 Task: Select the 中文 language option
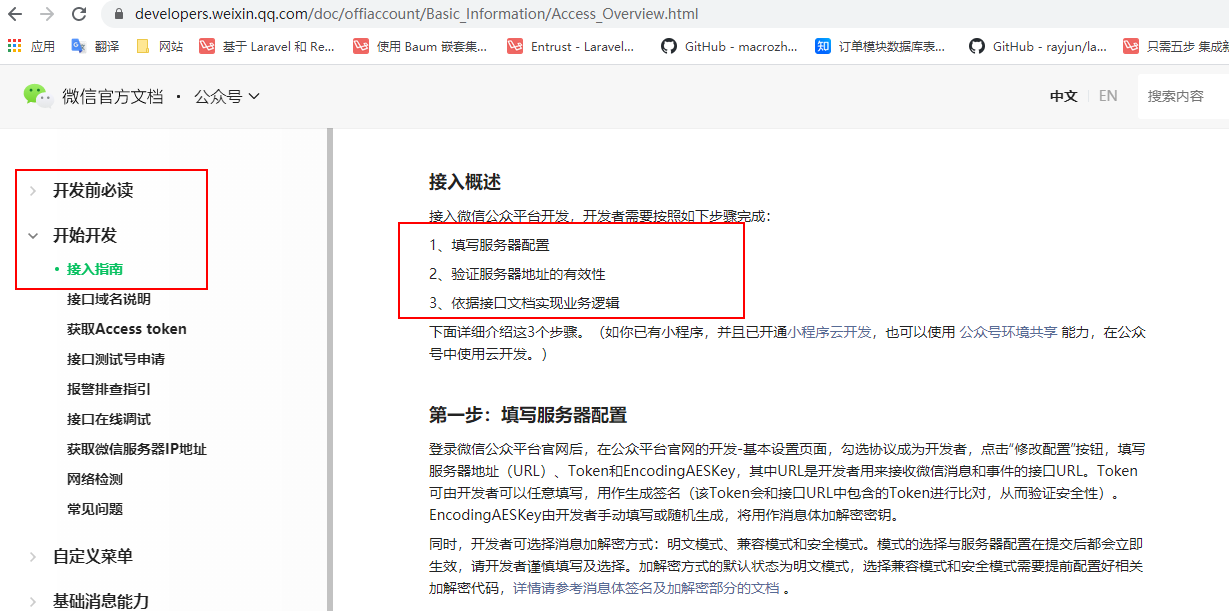coord(1064,96)
